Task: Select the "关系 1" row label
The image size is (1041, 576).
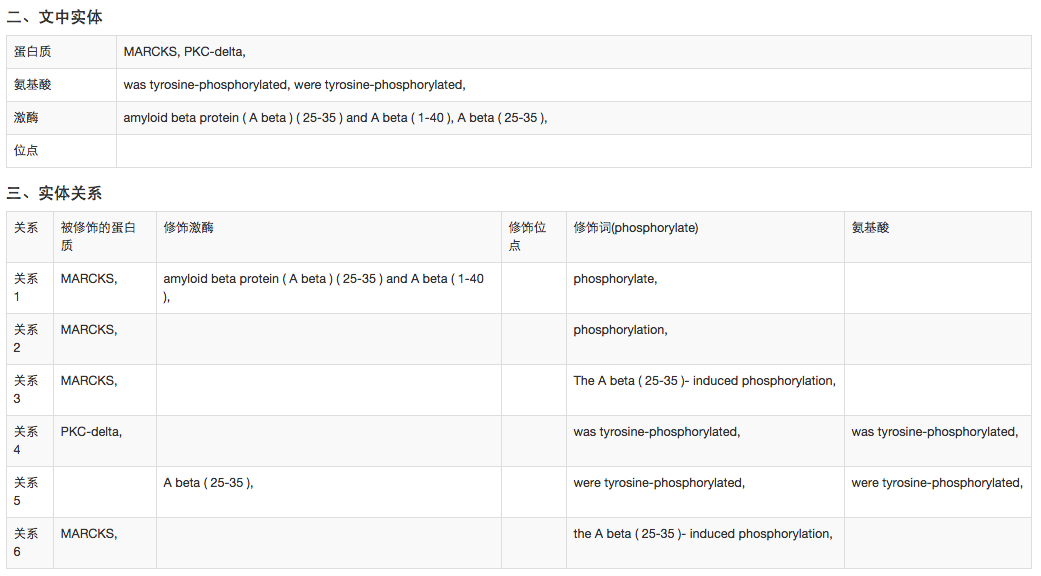Action: click(26, 288)
